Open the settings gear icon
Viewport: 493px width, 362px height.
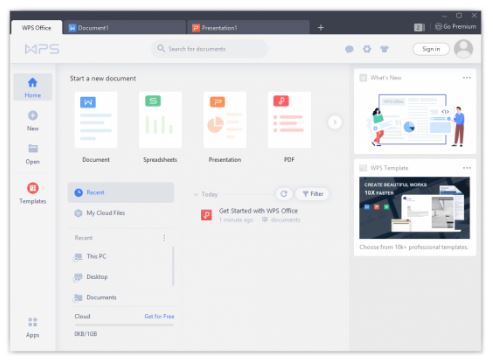coord(367,49)
